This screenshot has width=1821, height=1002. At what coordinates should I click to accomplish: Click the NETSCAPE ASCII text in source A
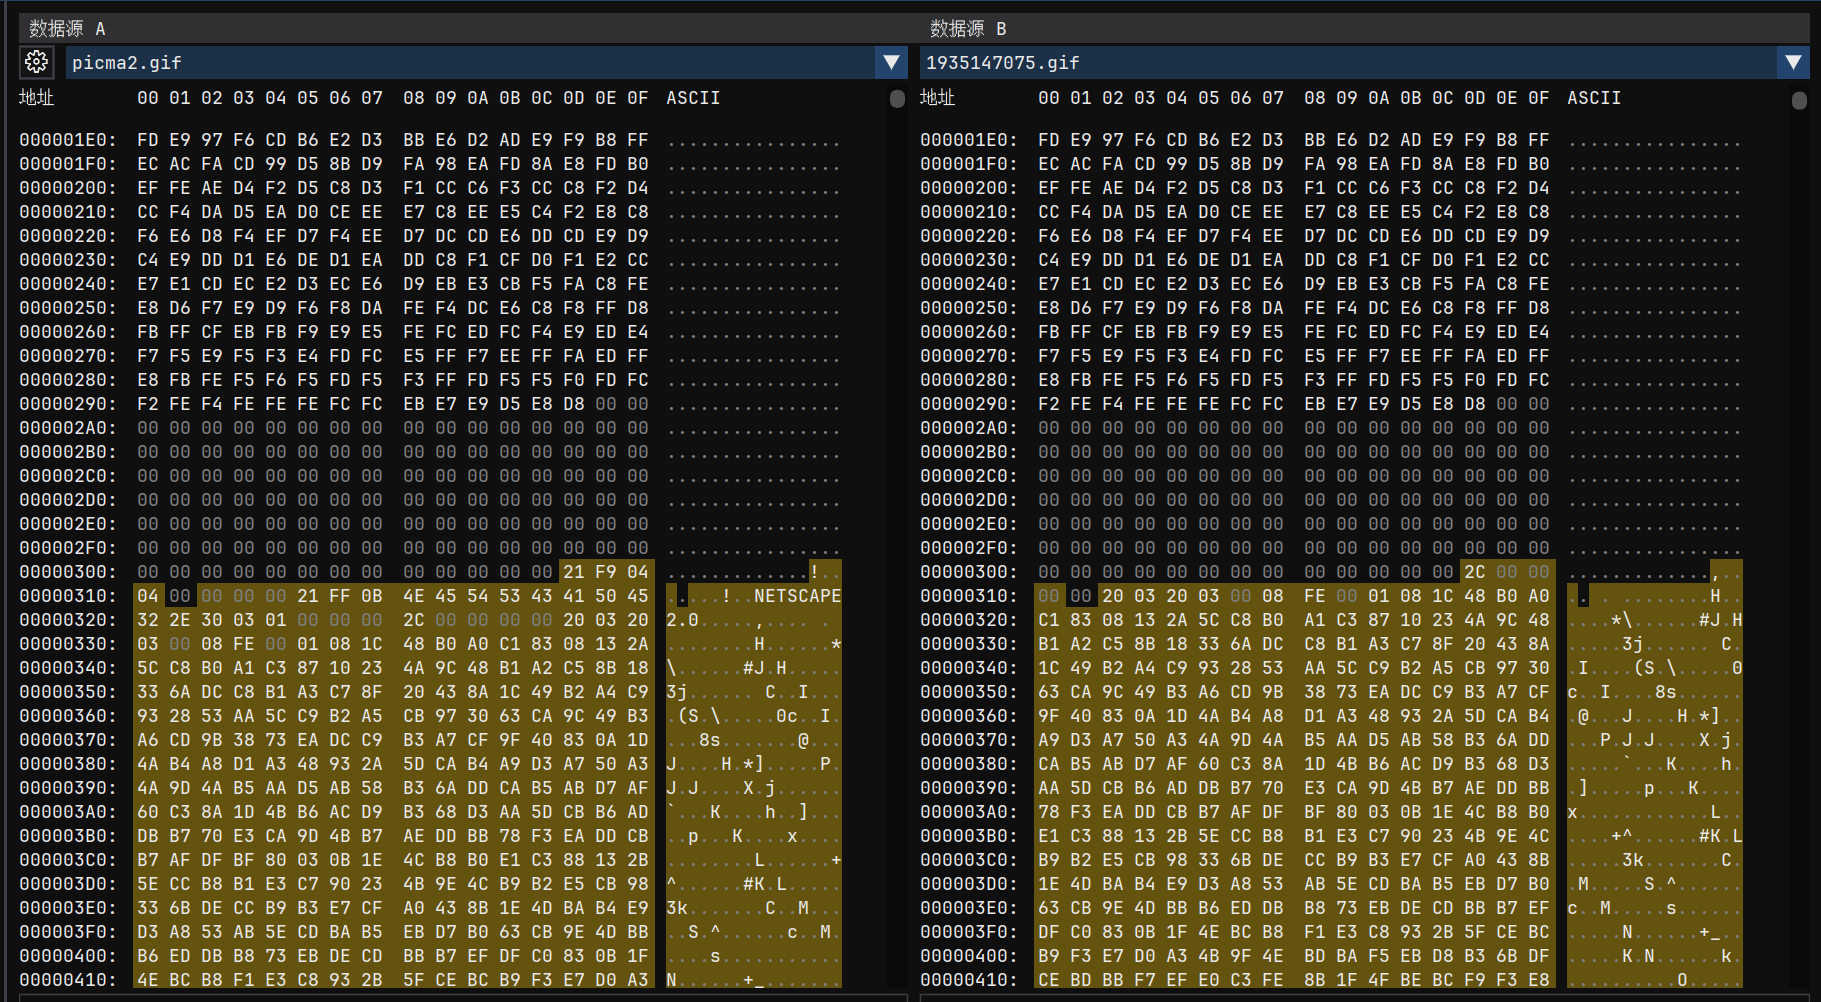[x=798, y=596]
